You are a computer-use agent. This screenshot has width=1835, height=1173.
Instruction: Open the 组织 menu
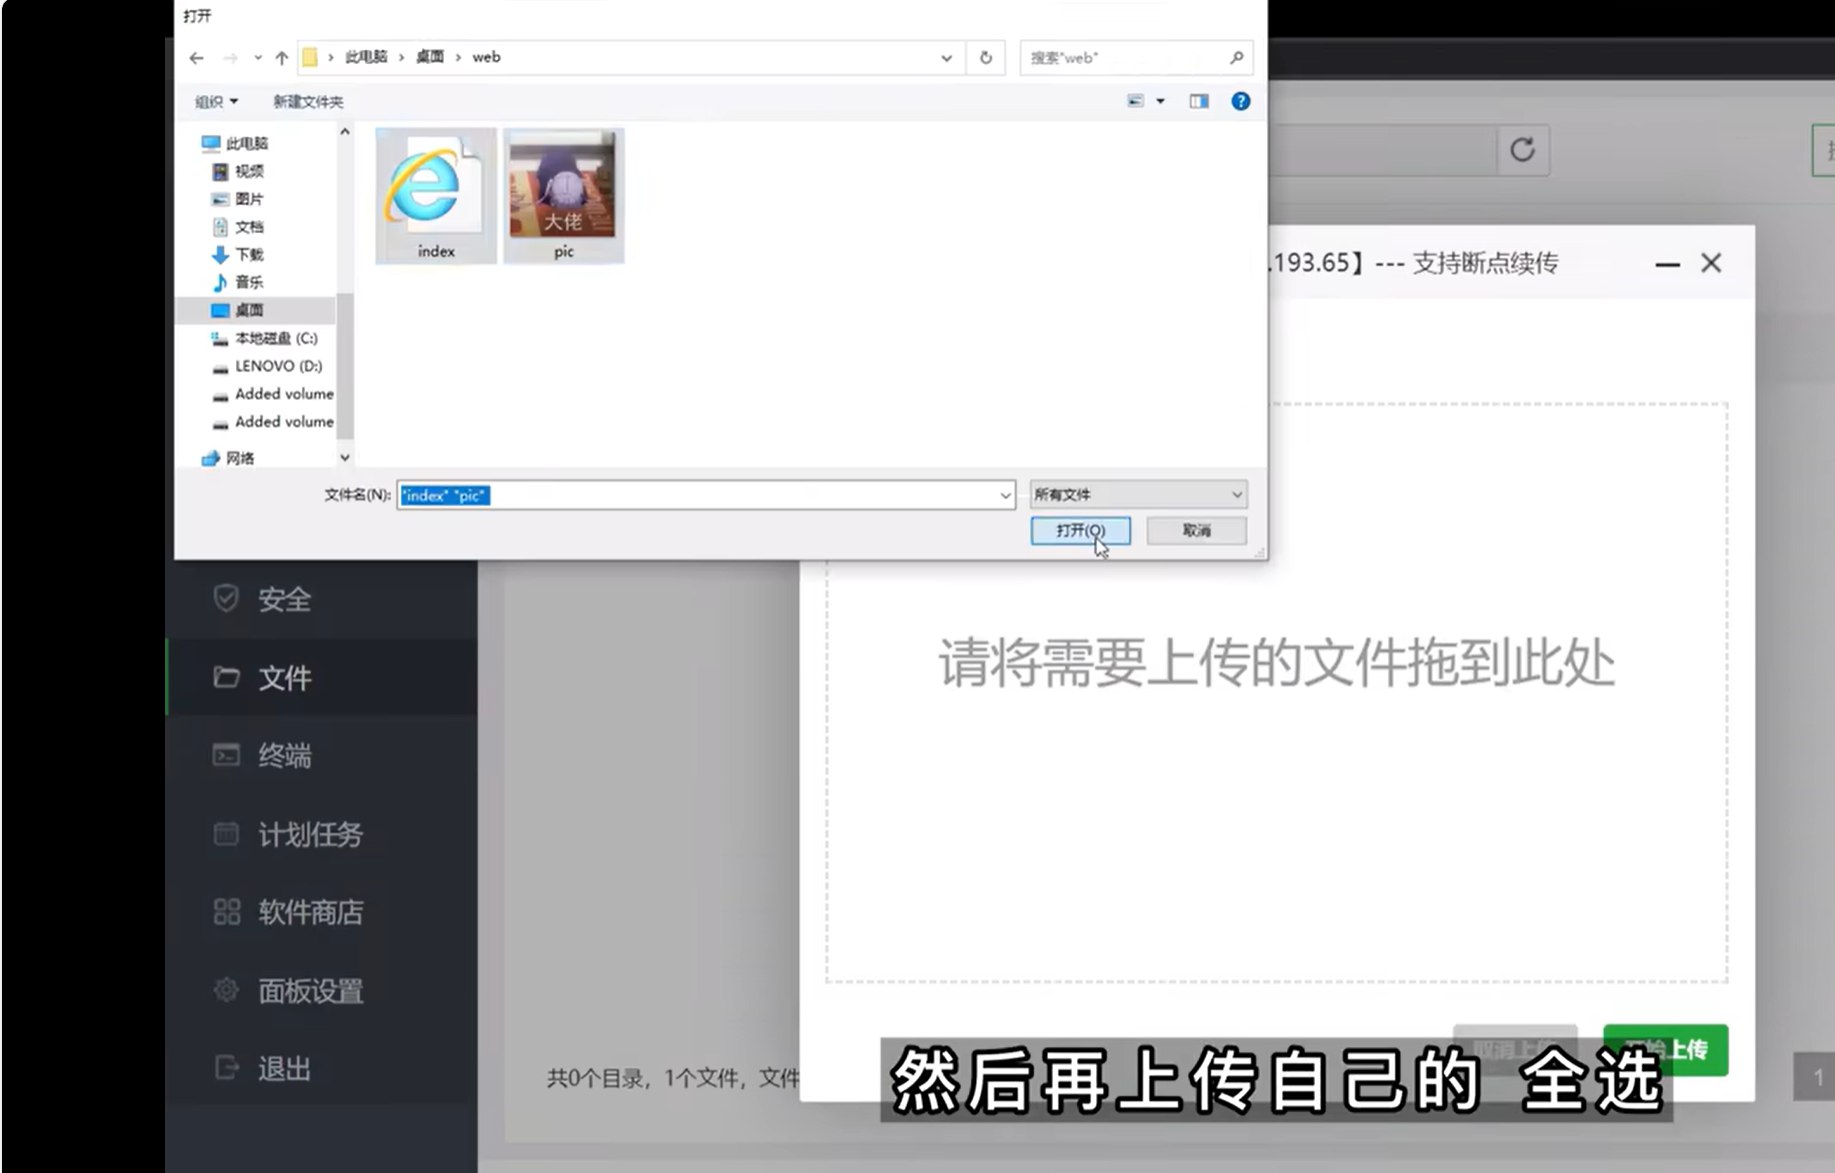coord(216,102)
